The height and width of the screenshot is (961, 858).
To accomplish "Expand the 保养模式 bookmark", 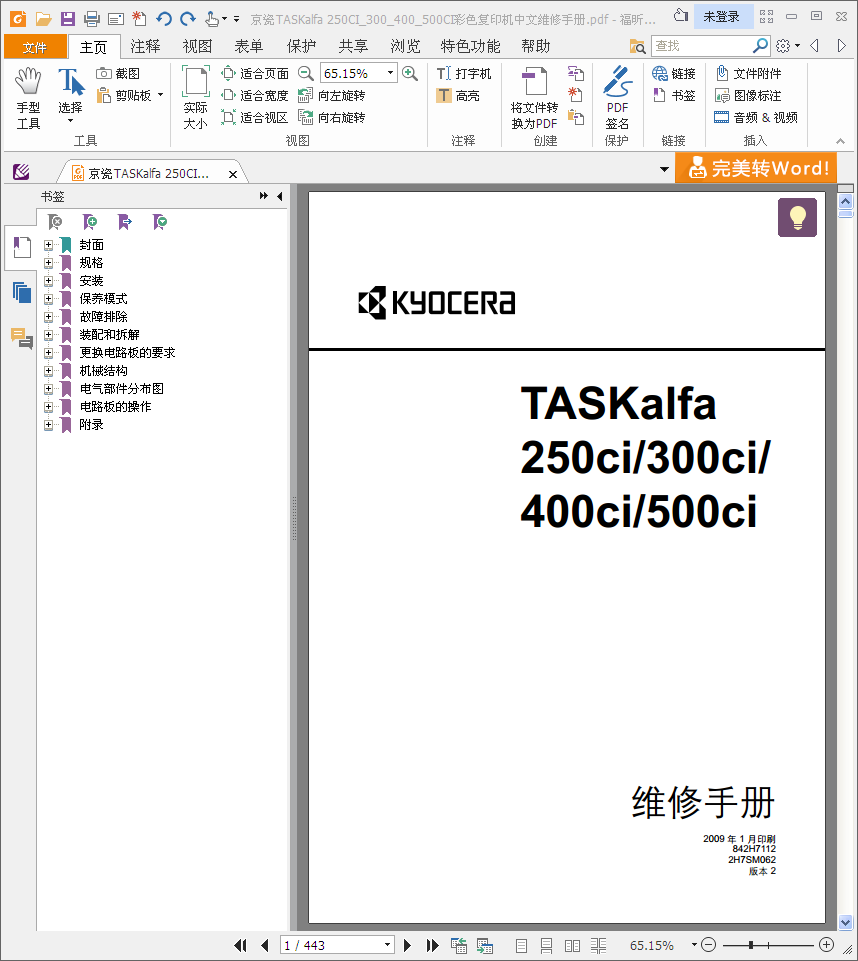I will 48,299.
